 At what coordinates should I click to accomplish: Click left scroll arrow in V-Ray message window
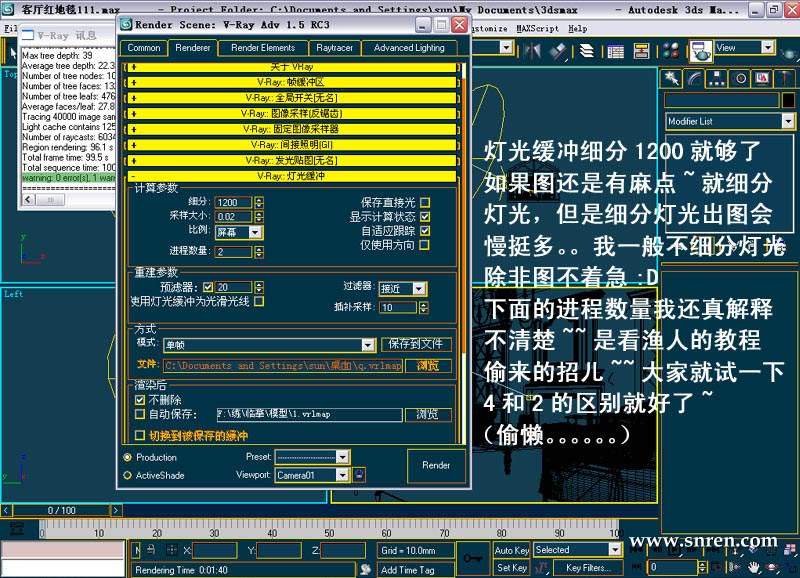pos(28,199)
